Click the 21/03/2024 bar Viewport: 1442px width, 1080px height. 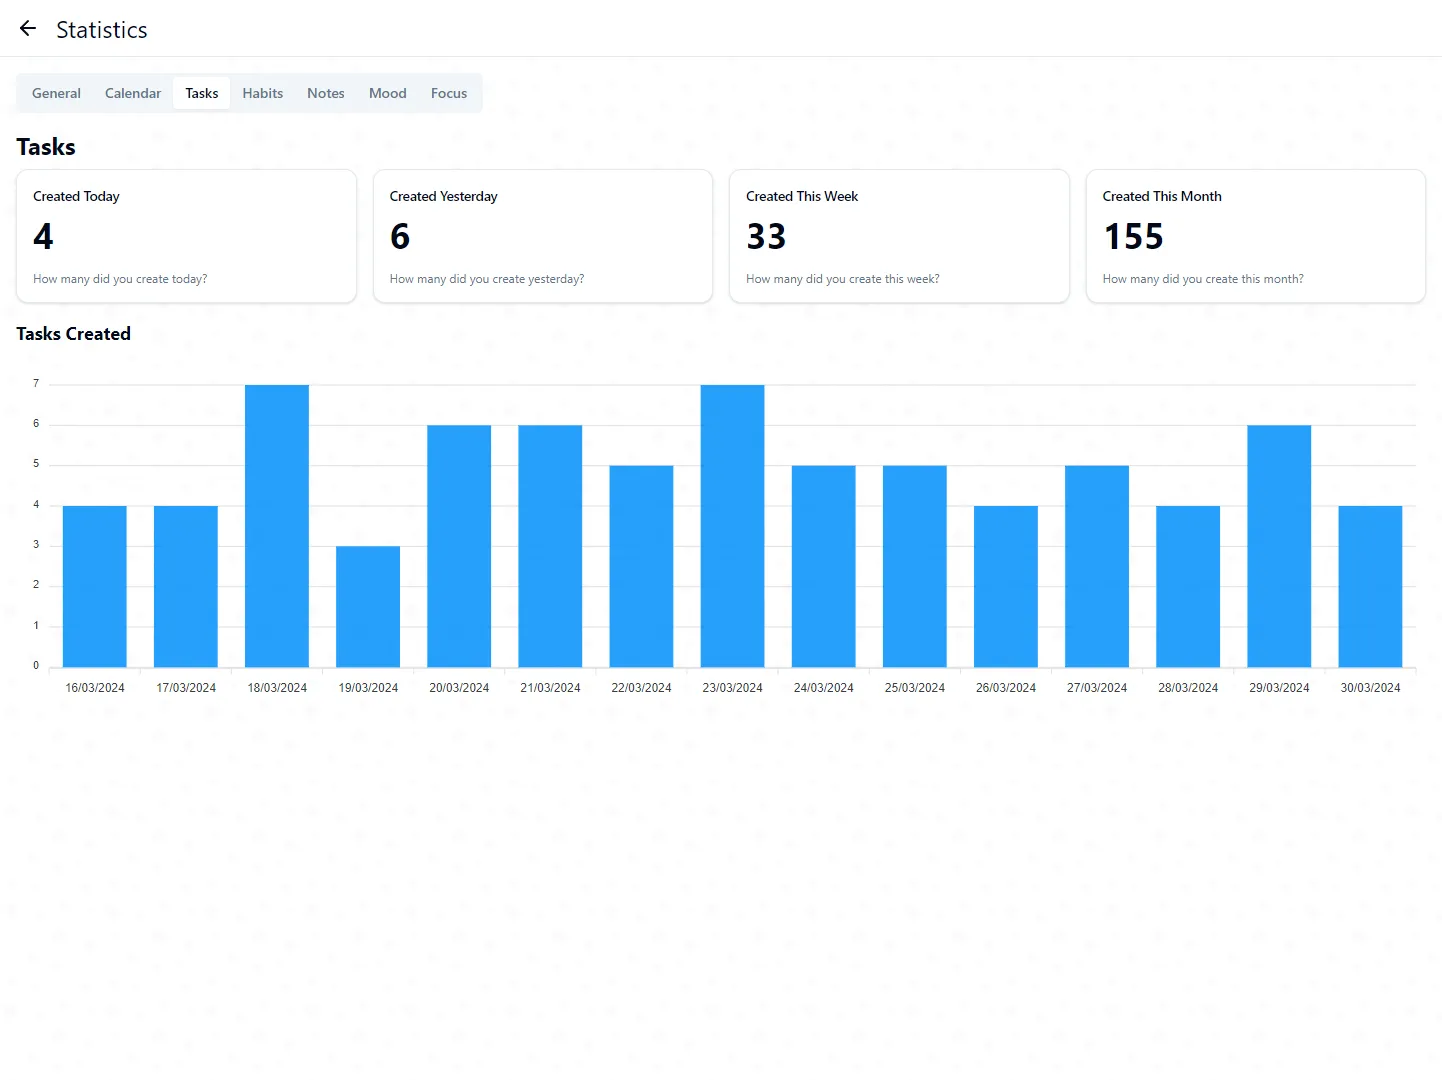550,546
